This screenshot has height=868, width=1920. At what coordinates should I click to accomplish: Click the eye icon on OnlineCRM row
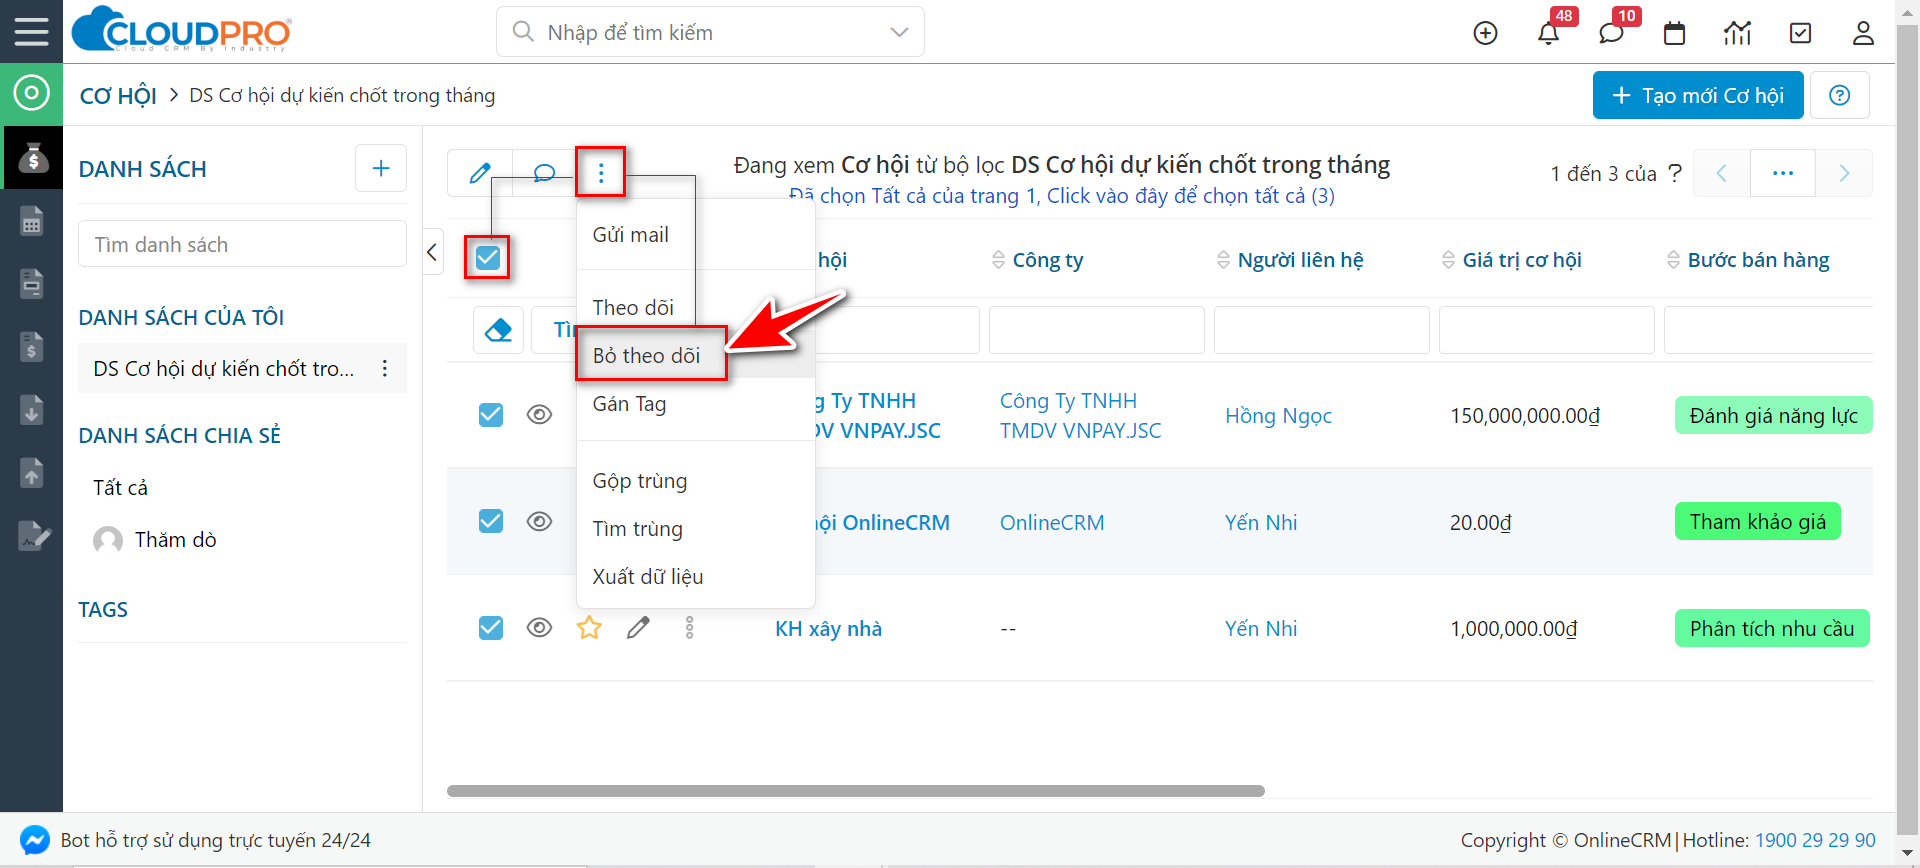[539, 521]
